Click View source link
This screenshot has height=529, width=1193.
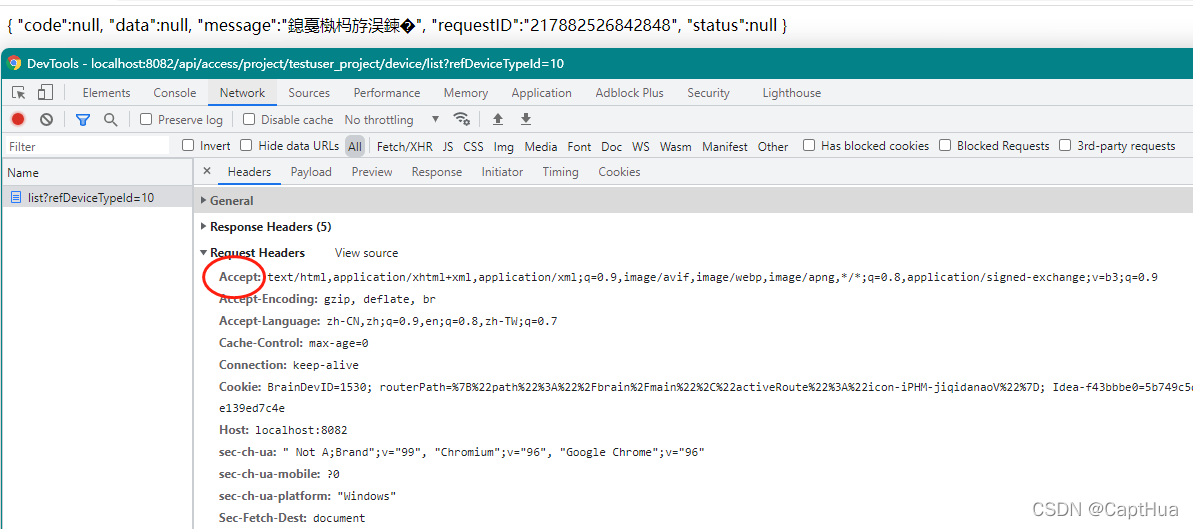[x=366, y=253]
